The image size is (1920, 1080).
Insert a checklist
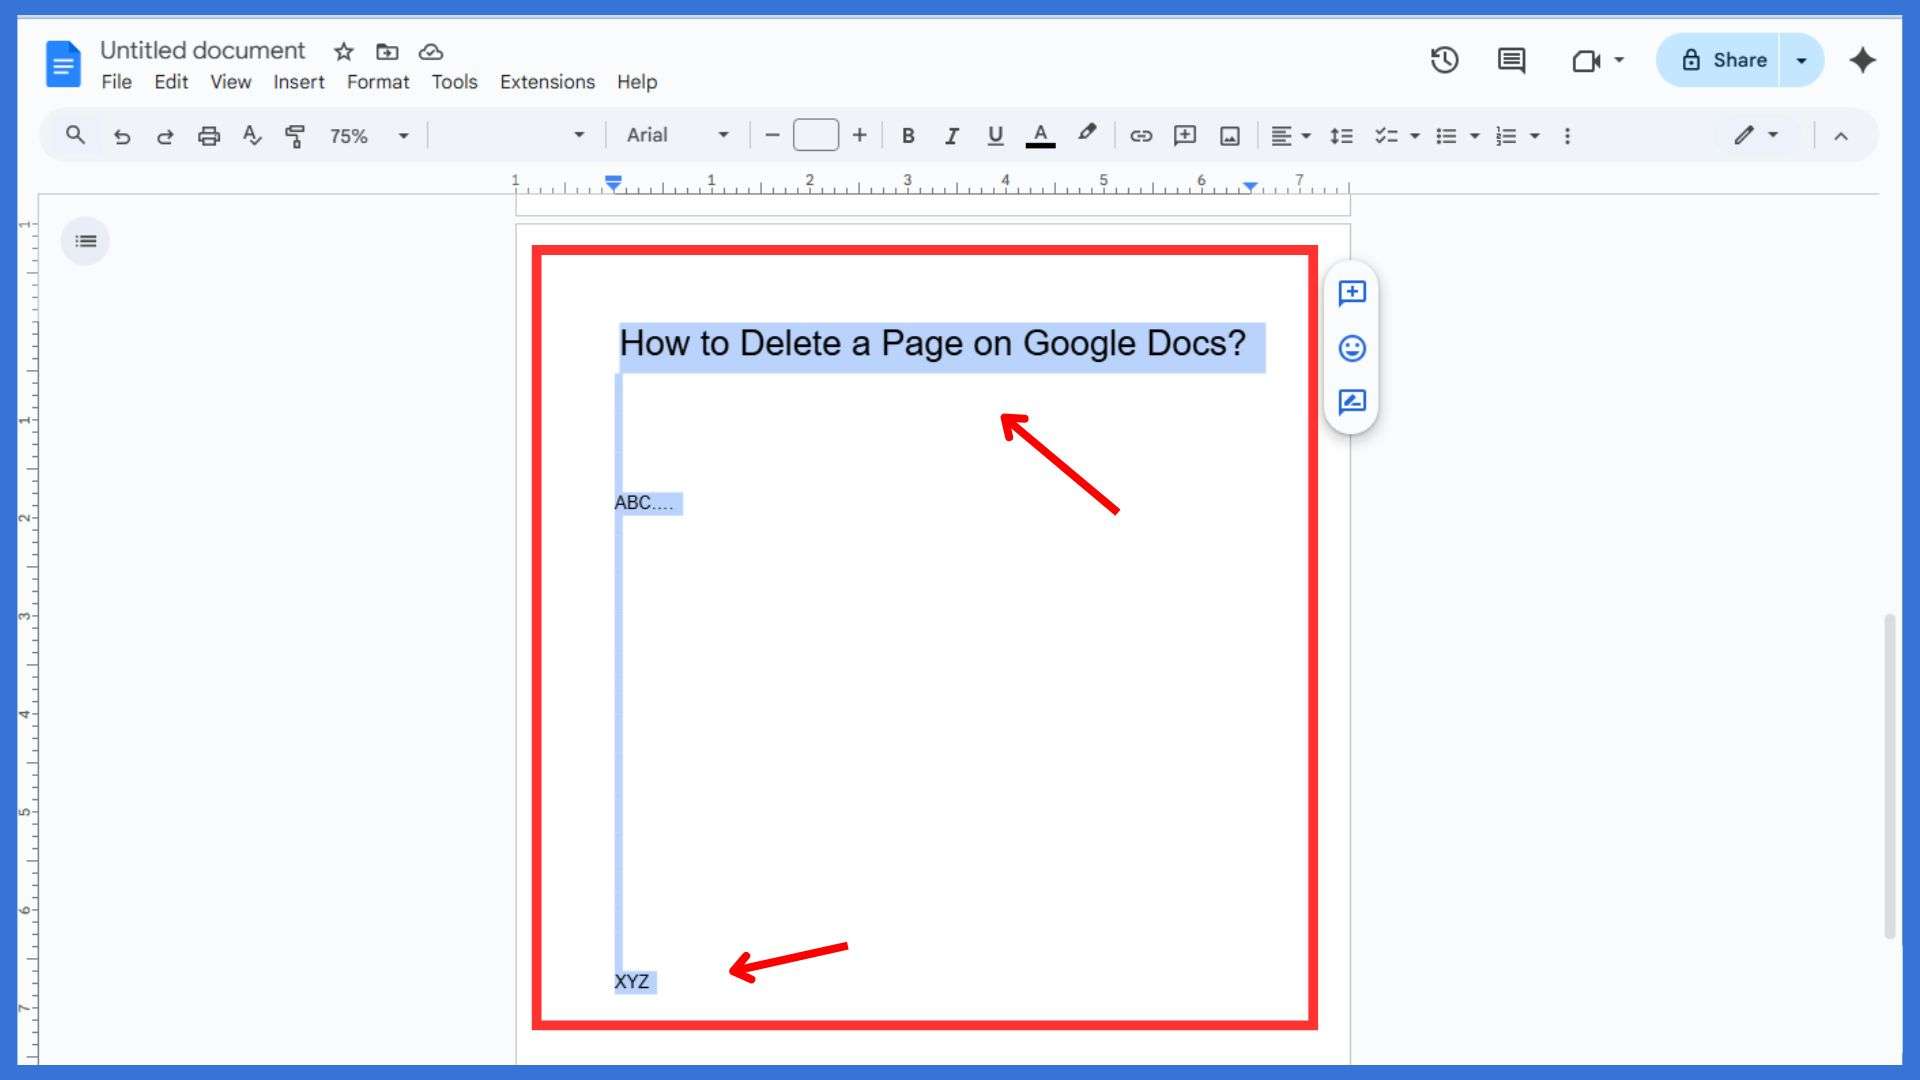(1385, 136)
